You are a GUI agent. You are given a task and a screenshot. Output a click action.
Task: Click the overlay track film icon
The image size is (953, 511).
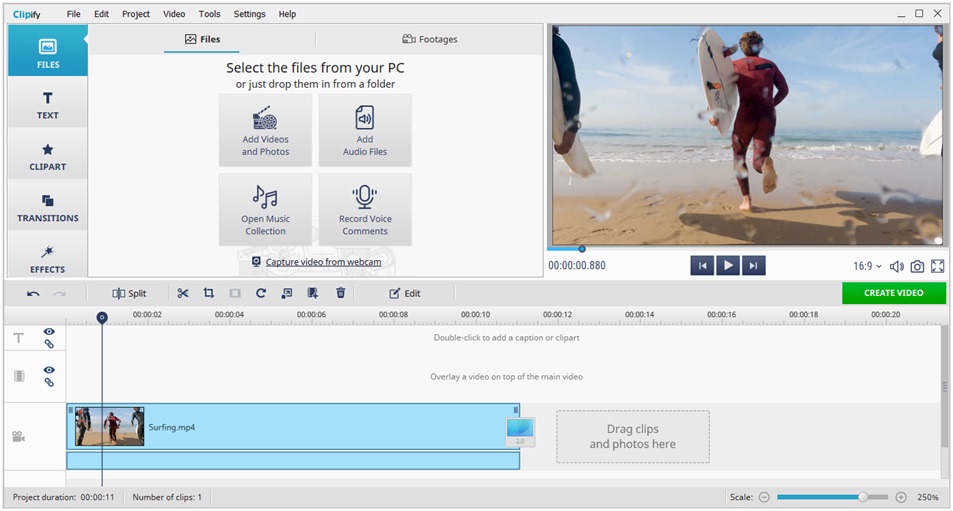click(x=19, y=376)
